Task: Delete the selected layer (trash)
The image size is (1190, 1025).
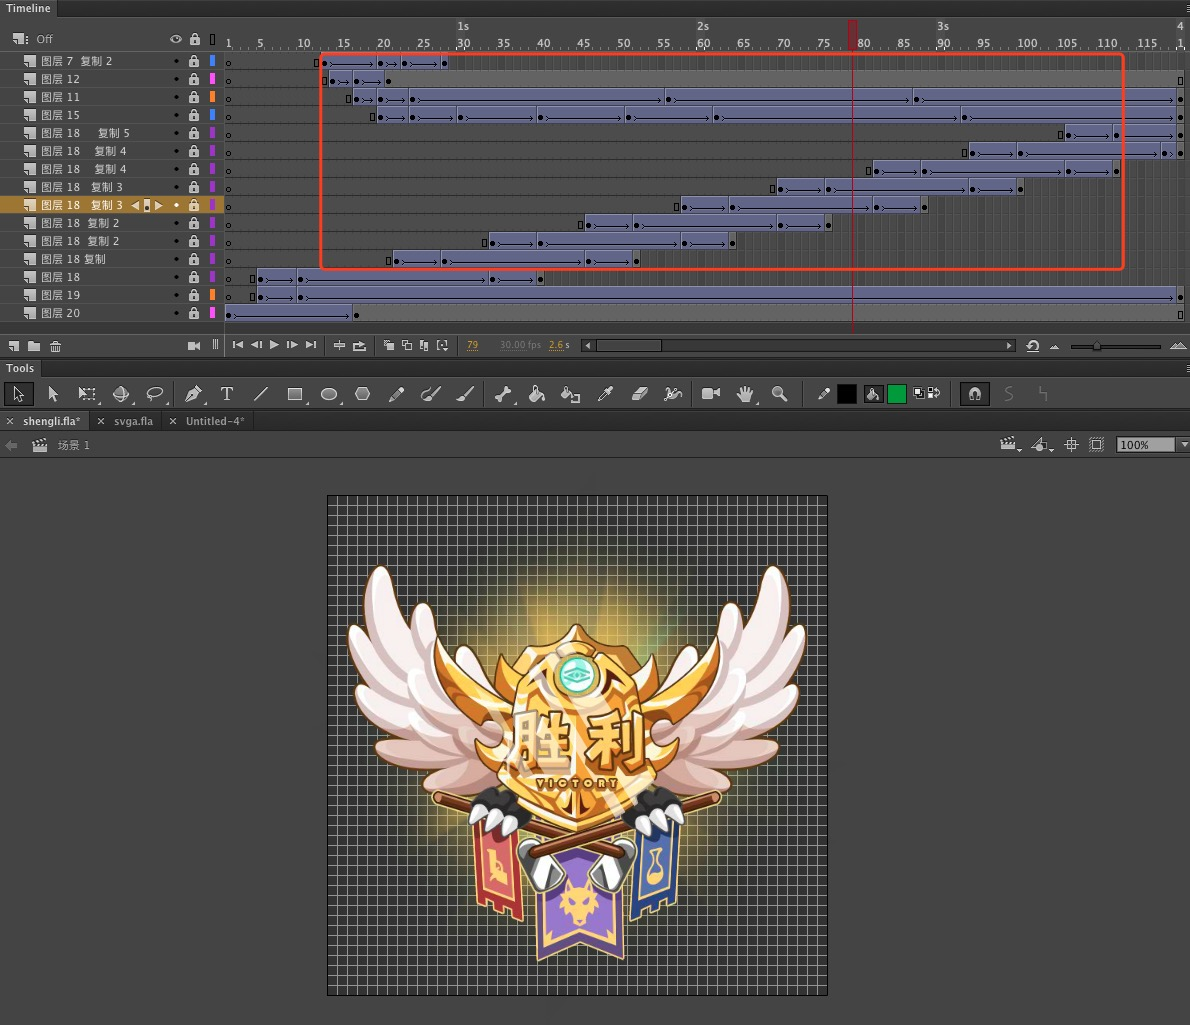Action: point(55,346)
